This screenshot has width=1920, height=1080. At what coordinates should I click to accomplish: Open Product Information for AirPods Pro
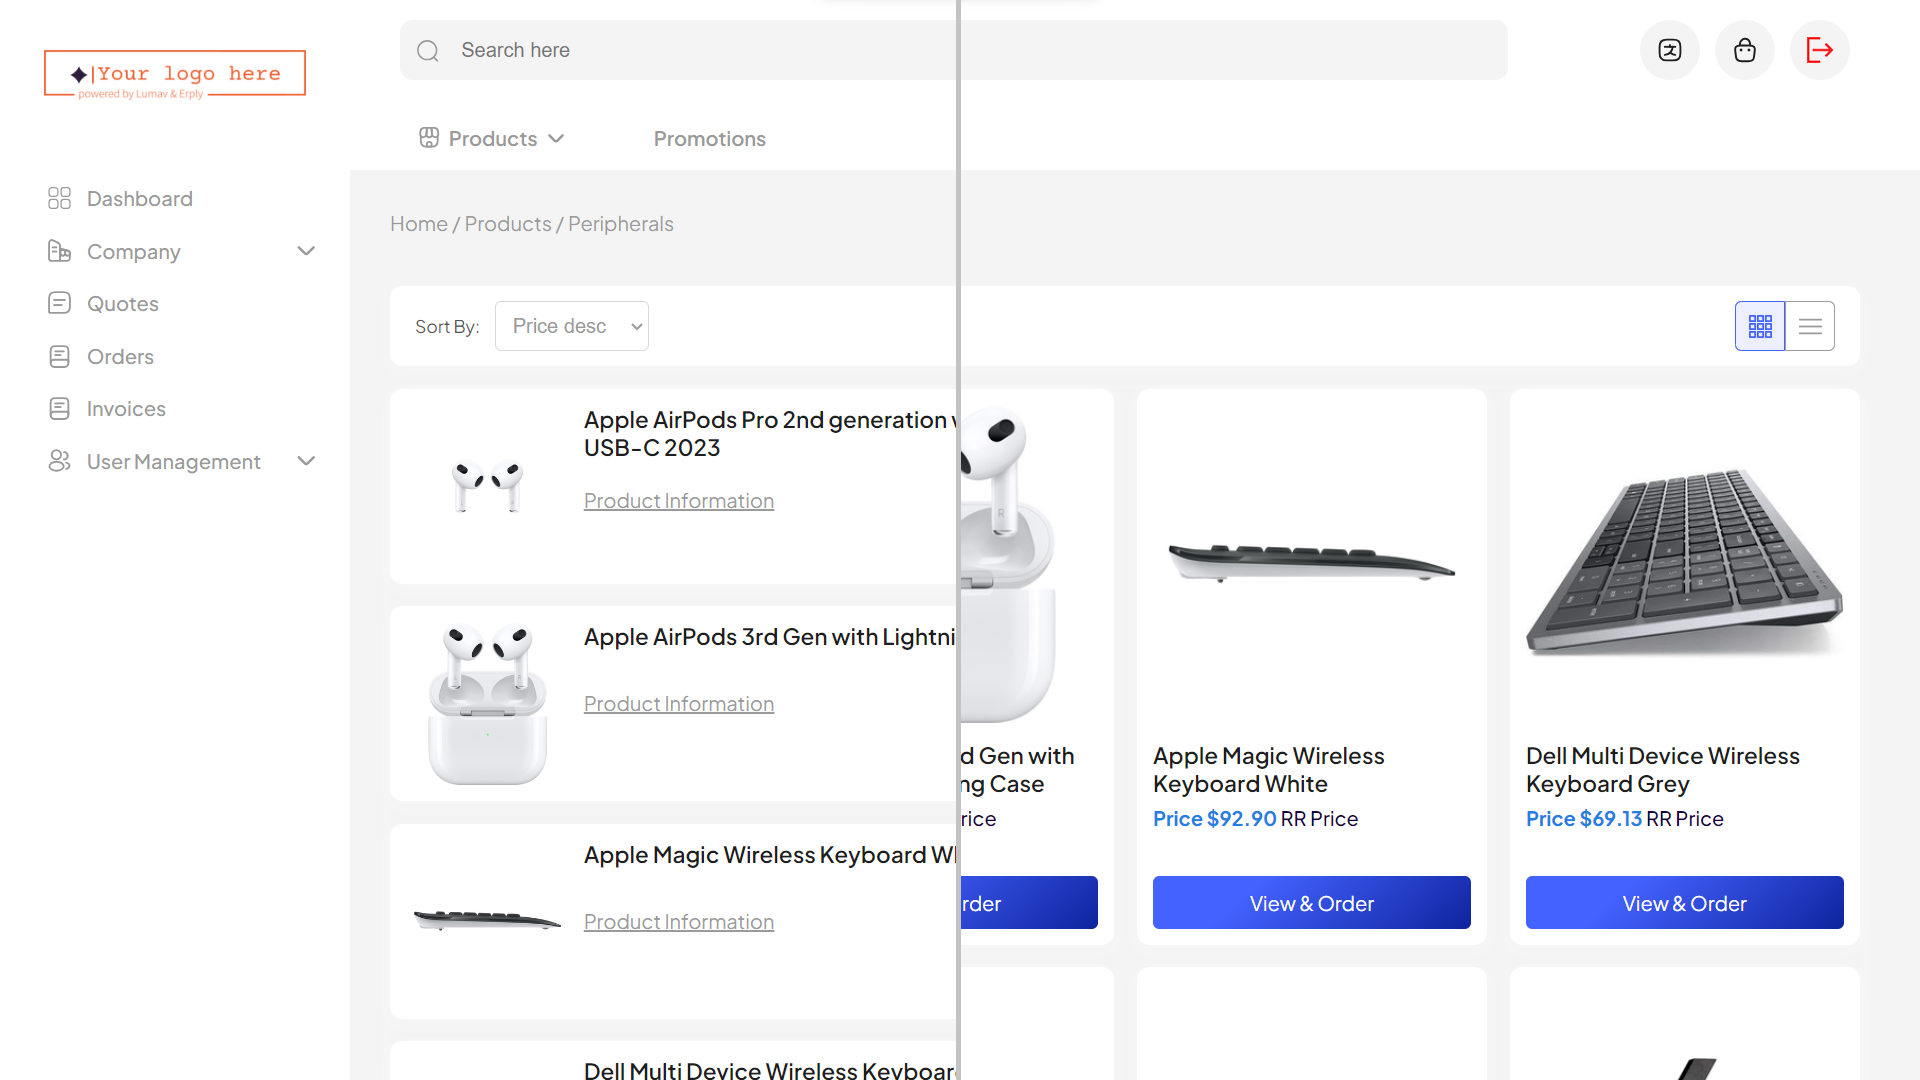coord(678,501)
